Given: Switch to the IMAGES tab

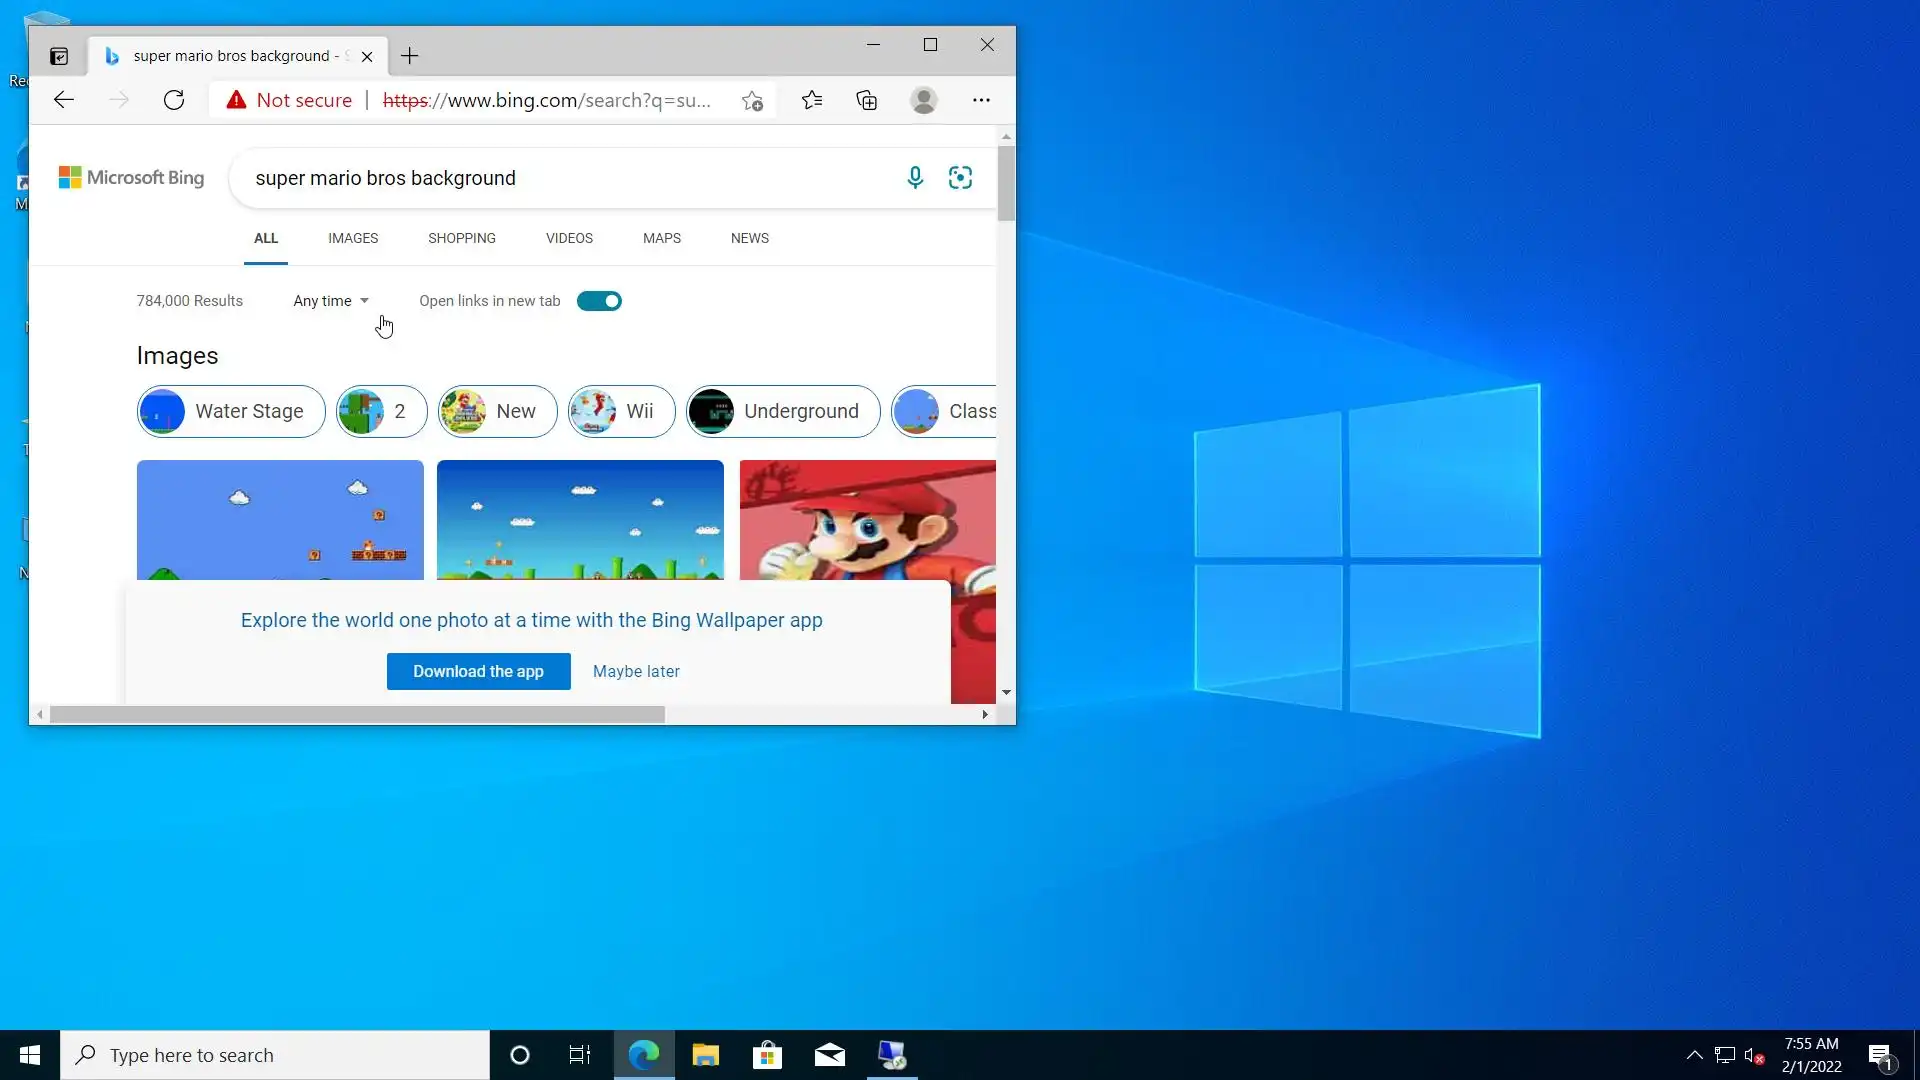Looking at the screenshot, I should [x=353, y=238].
